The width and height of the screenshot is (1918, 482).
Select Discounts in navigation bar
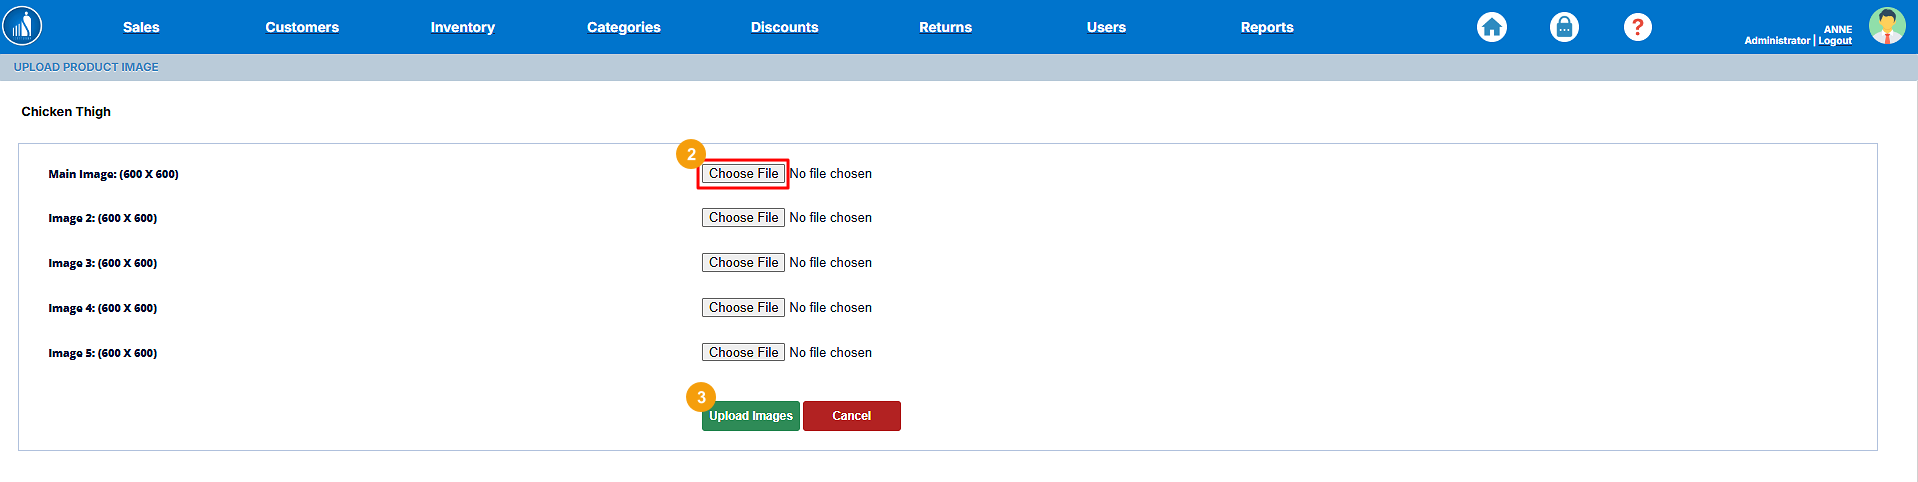tap(784, 27)
